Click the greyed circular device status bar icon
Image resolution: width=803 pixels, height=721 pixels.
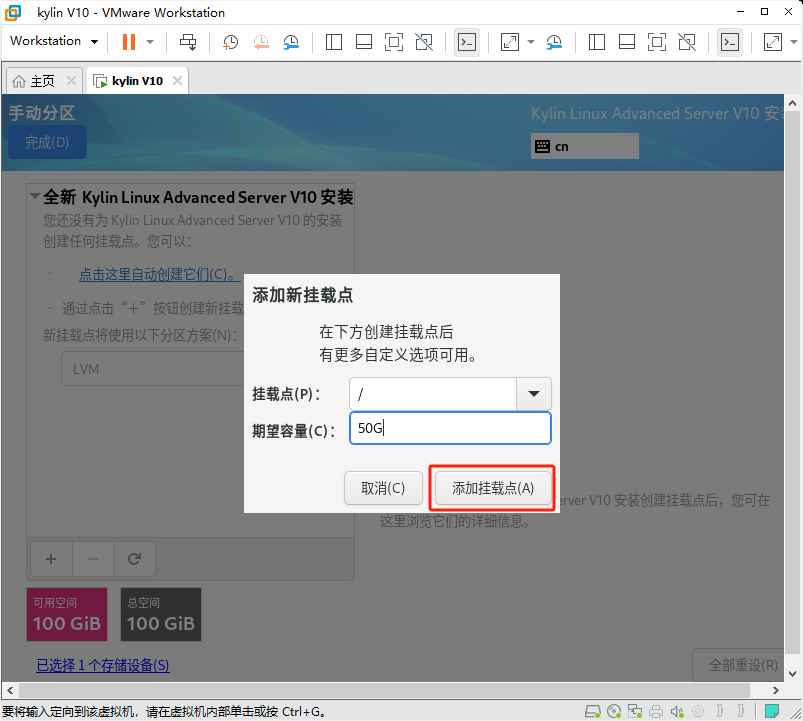698,711
